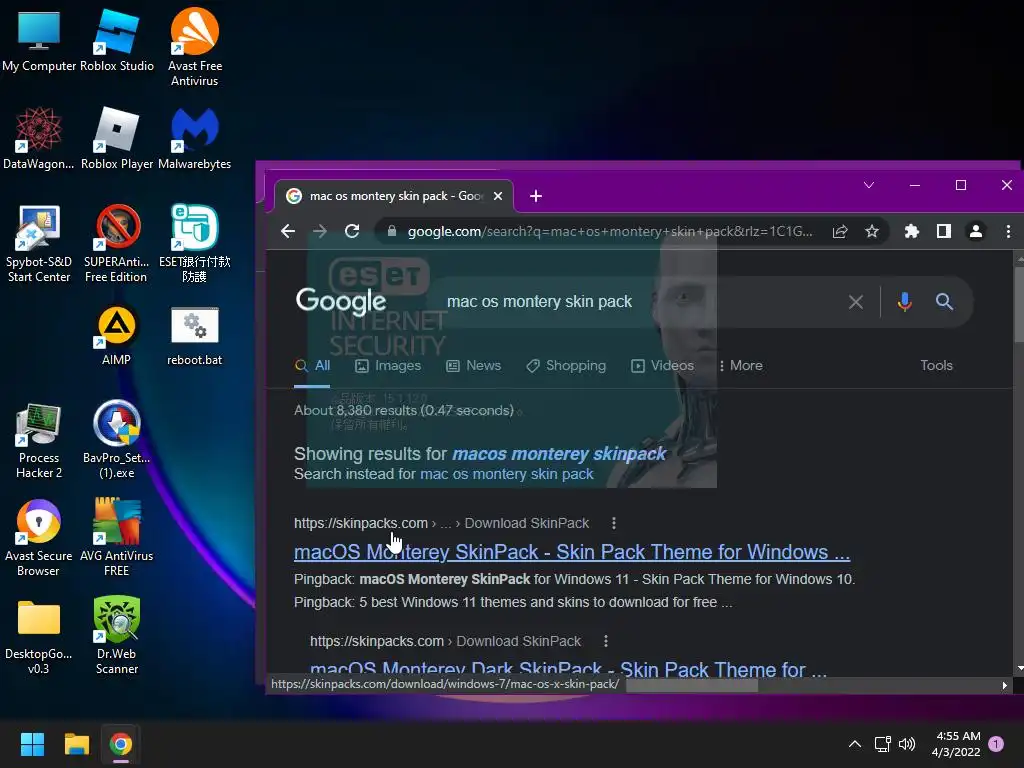Open Windows Start menu
This screenshot has width=1024, height=768.
tap(32, 744)
